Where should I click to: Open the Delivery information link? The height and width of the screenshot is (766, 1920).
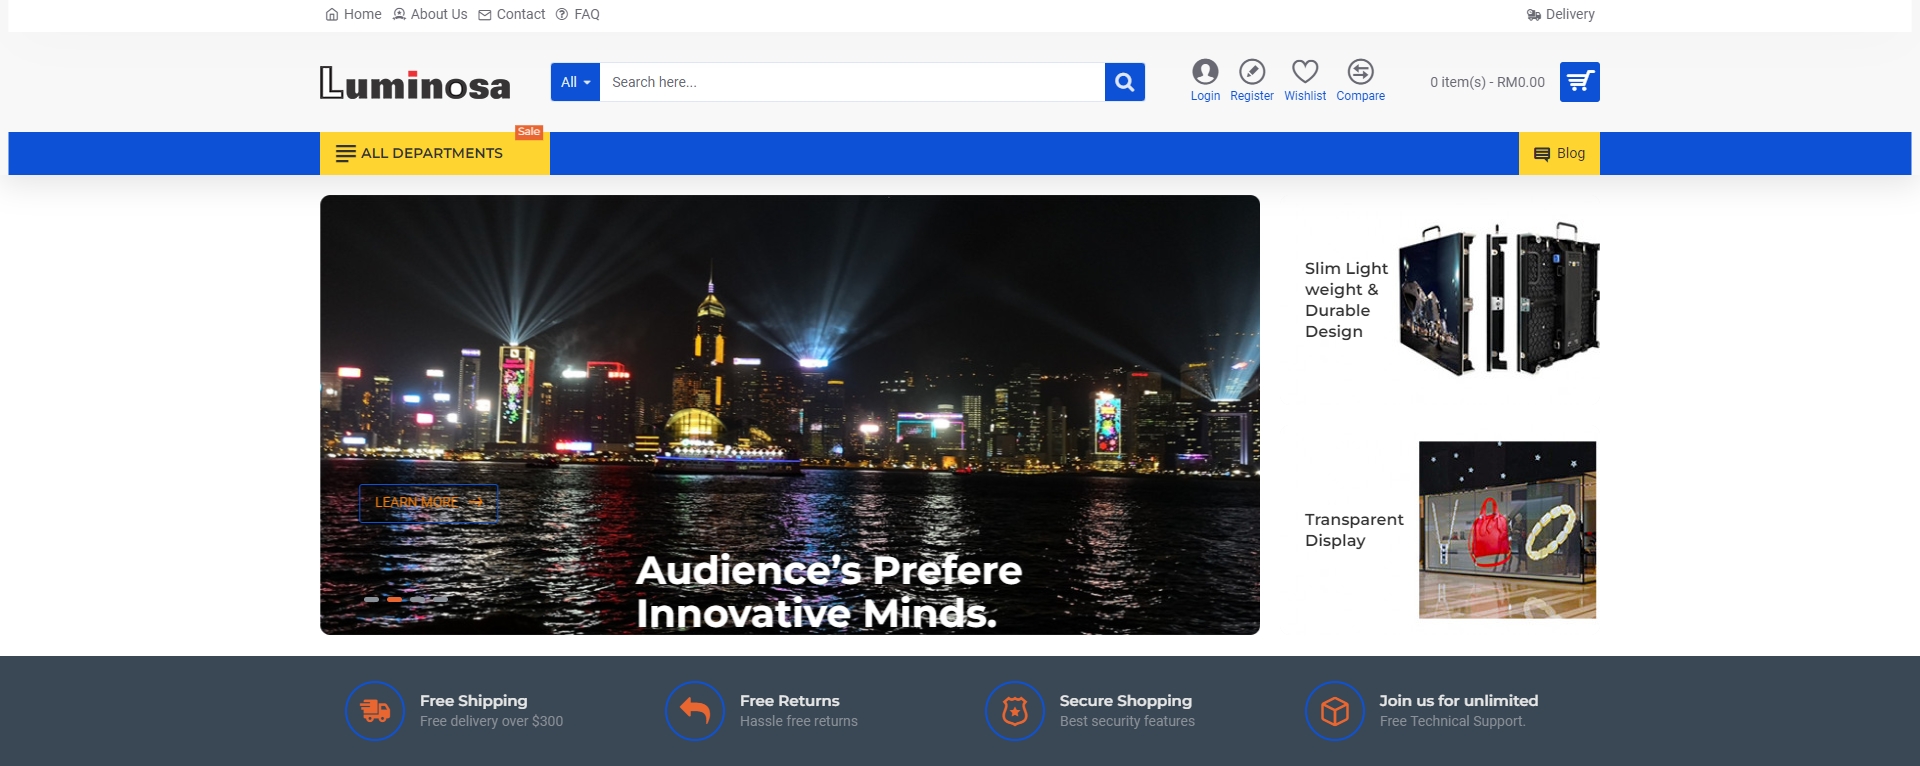pos(1561,14)
